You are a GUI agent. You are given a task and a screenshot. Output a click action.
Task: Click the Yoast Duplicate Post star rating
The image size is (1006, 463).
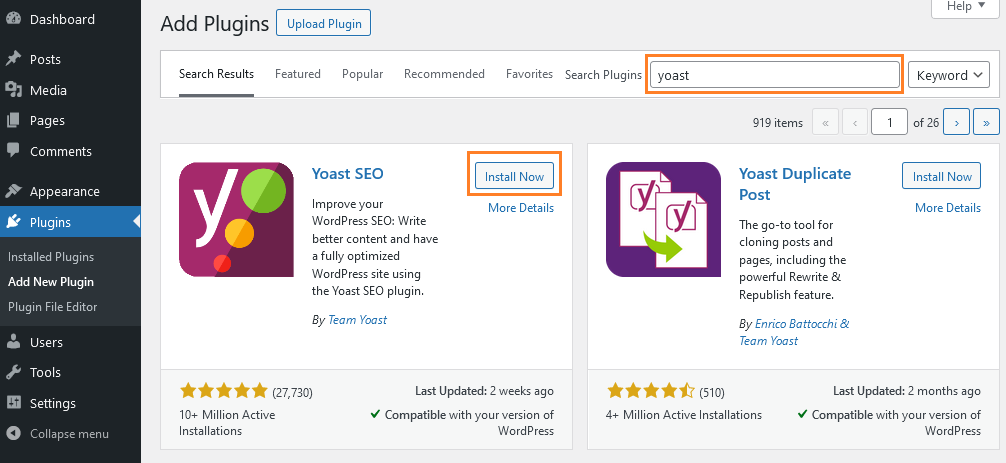click(650, 391)
